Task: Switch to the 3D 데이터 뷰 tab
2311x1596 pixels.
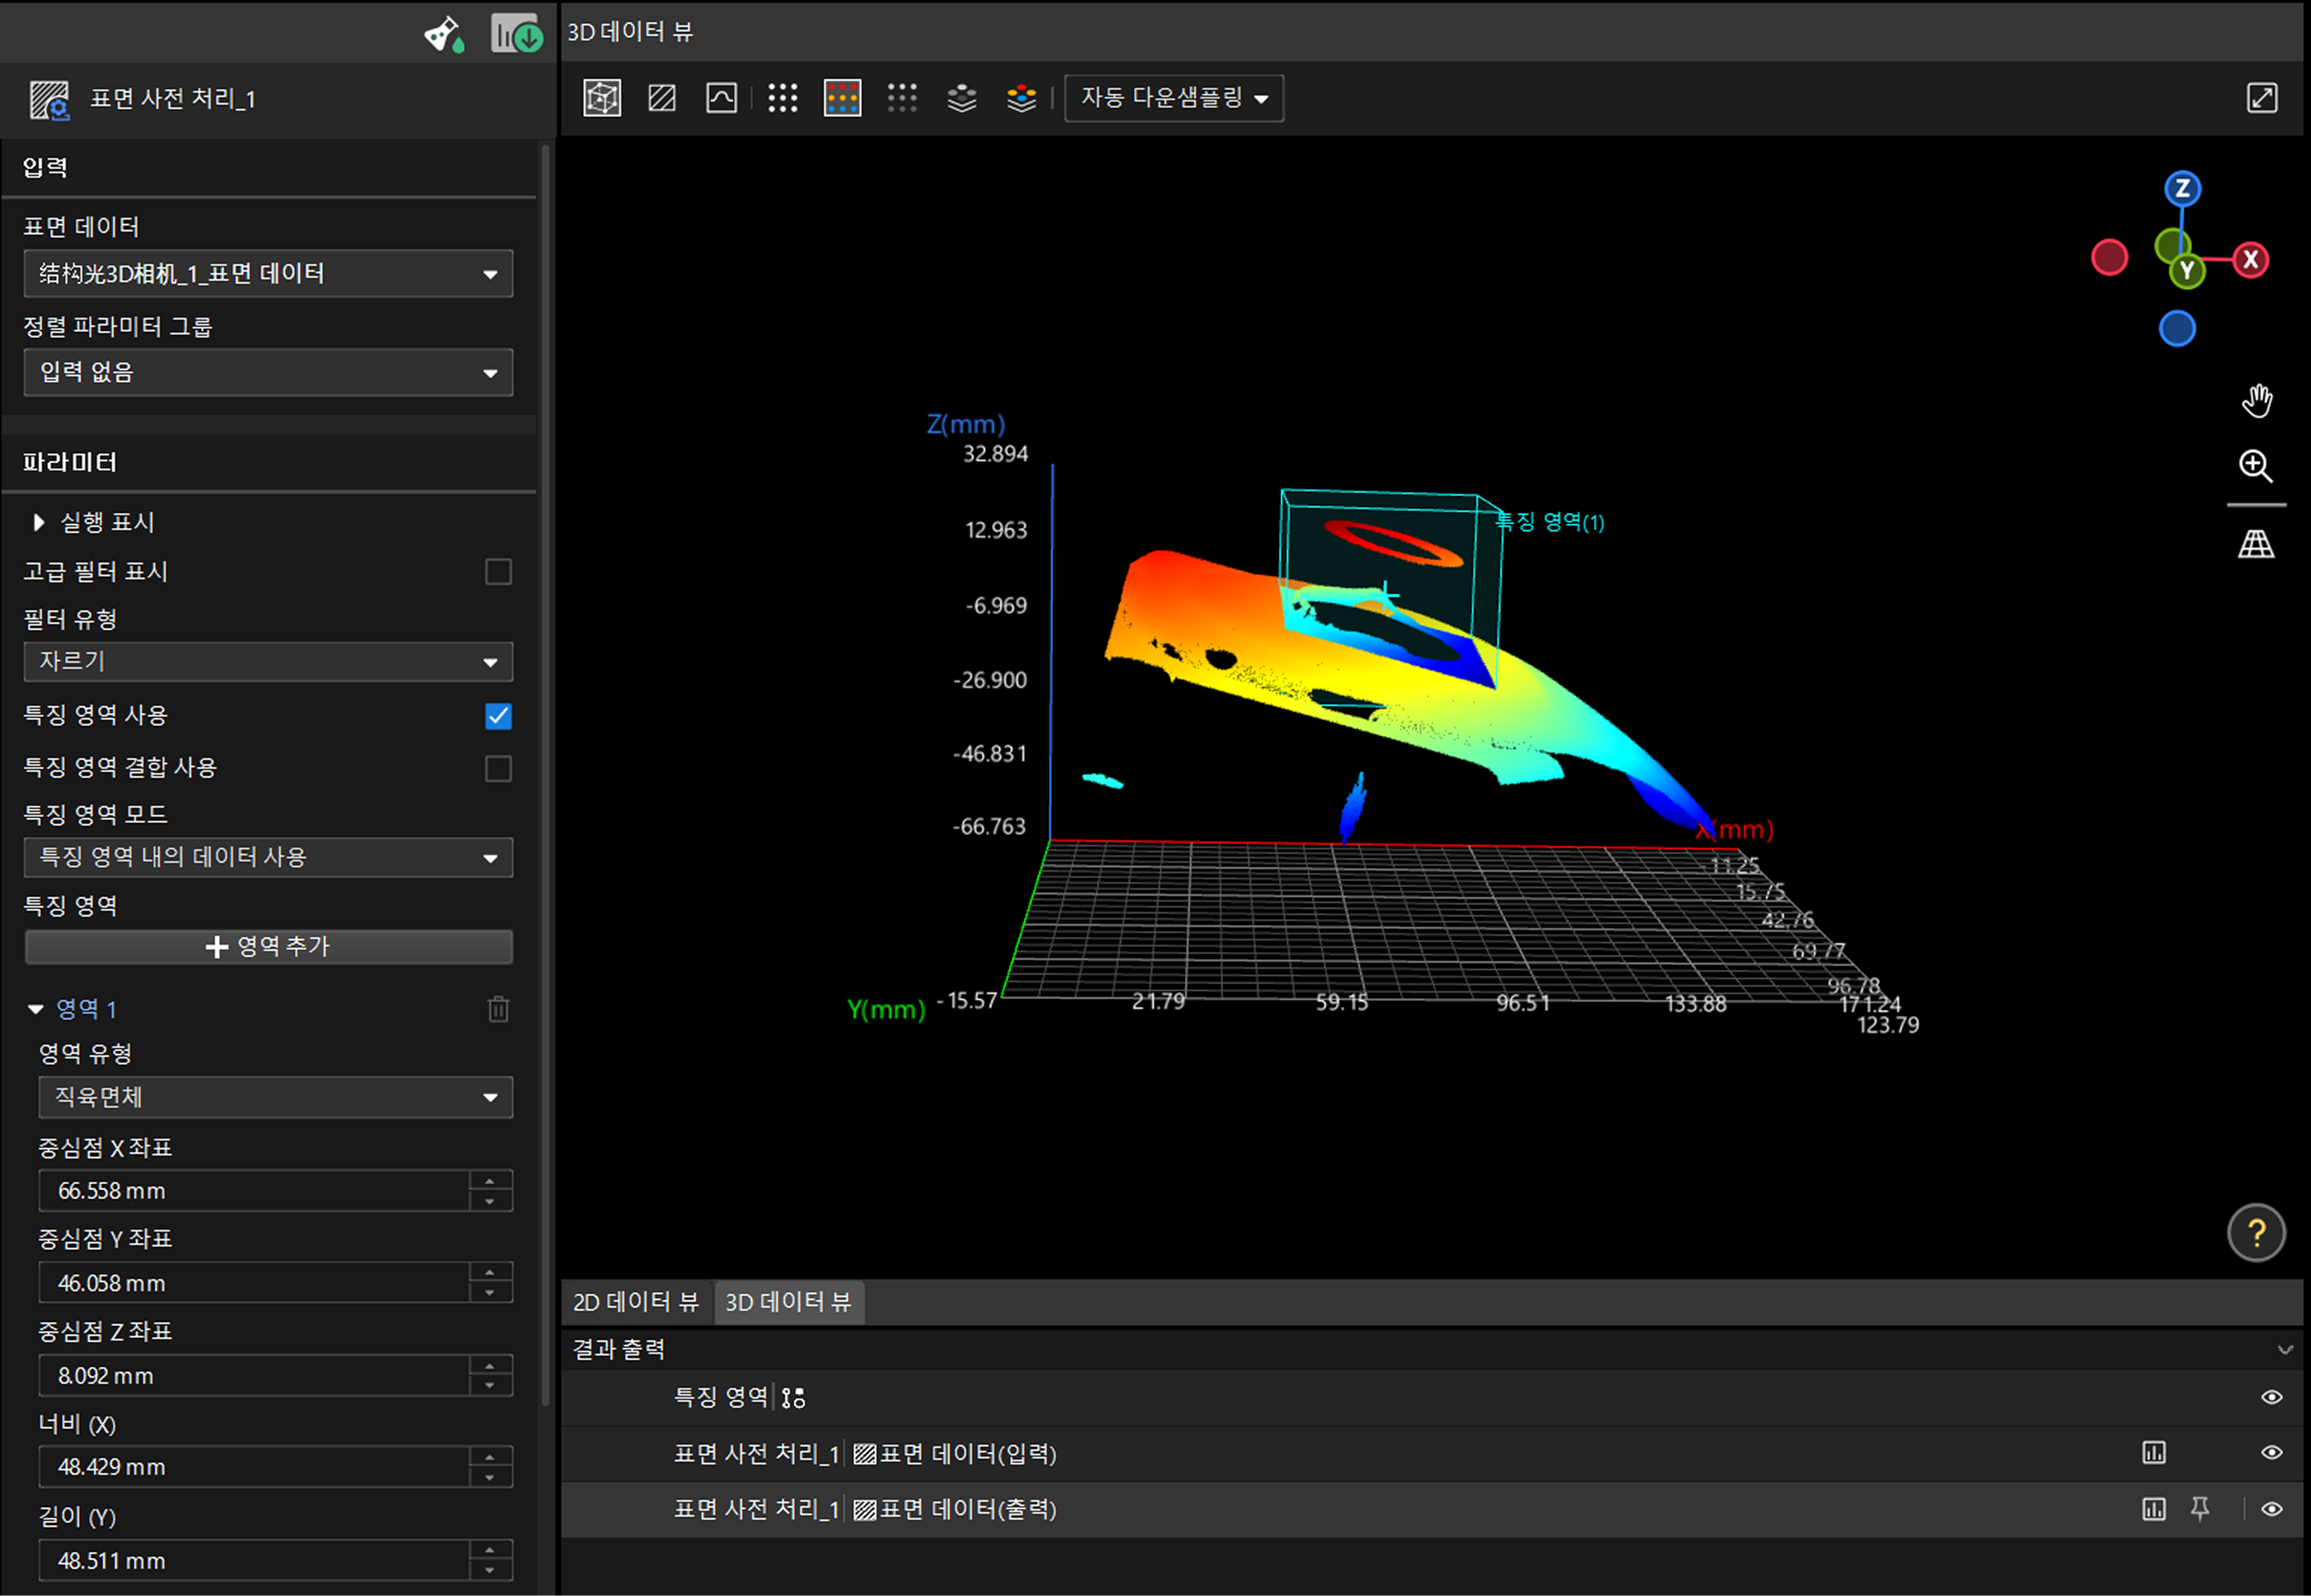Action: [789, 1302]
